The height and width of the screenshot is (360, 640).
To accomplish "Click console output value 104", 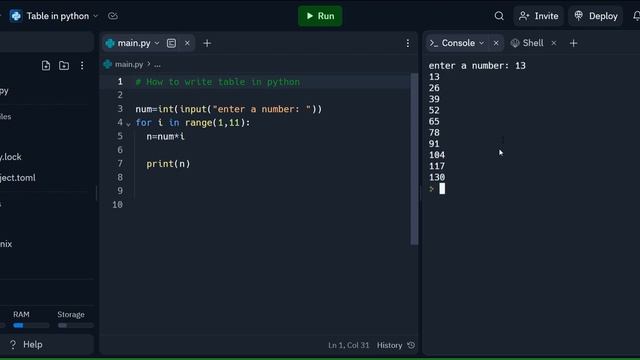I will click(437, 155).
